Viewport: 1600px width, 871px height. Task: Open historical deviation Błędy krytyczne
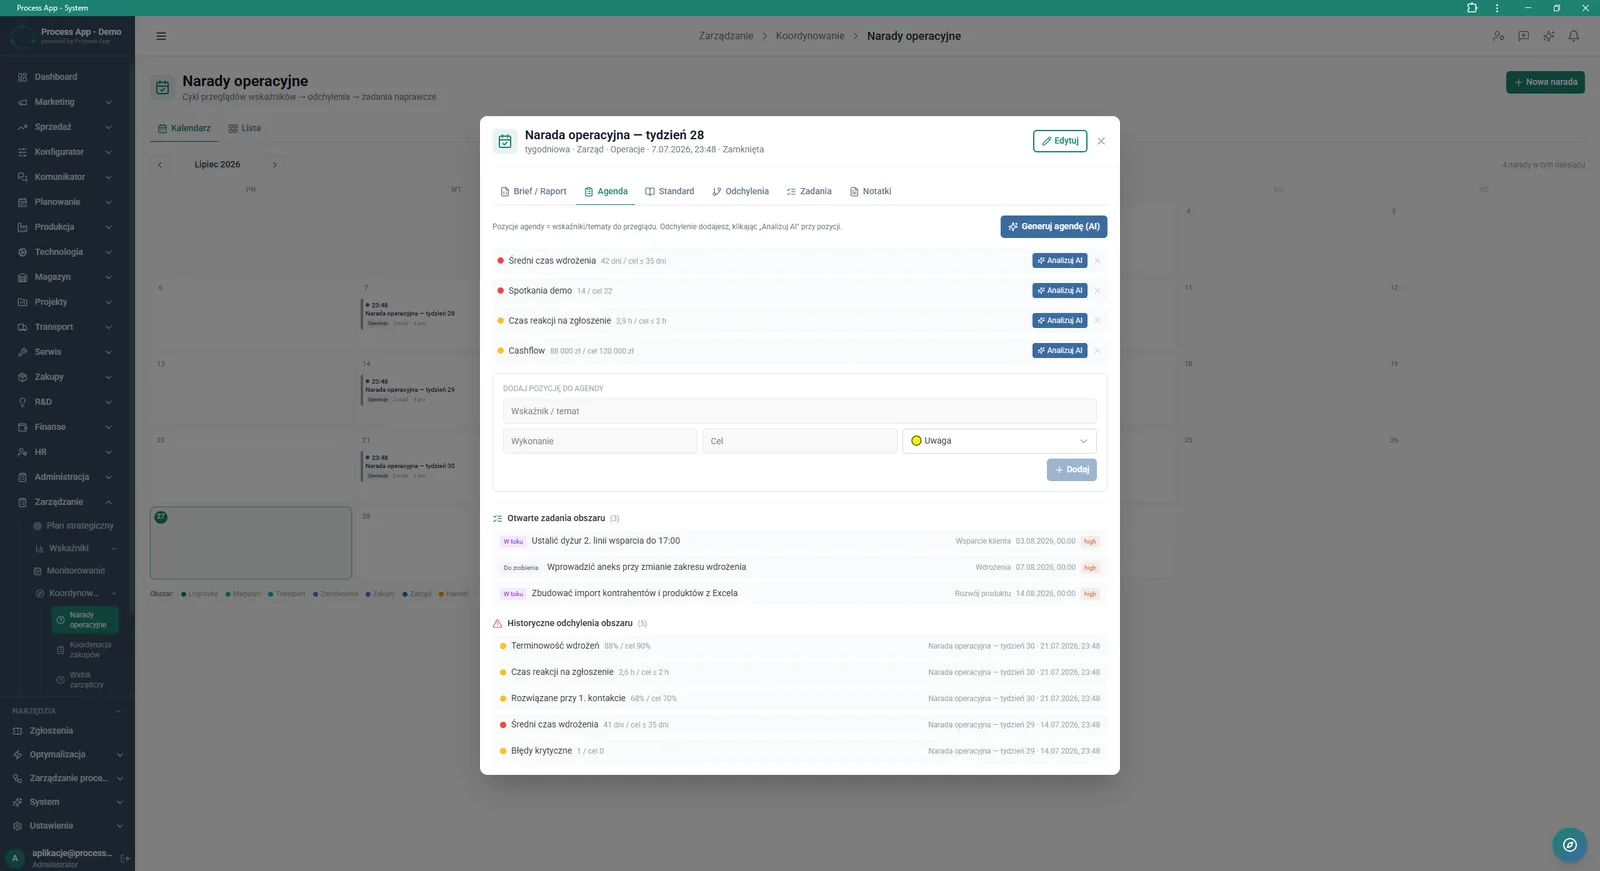[800, 751]
